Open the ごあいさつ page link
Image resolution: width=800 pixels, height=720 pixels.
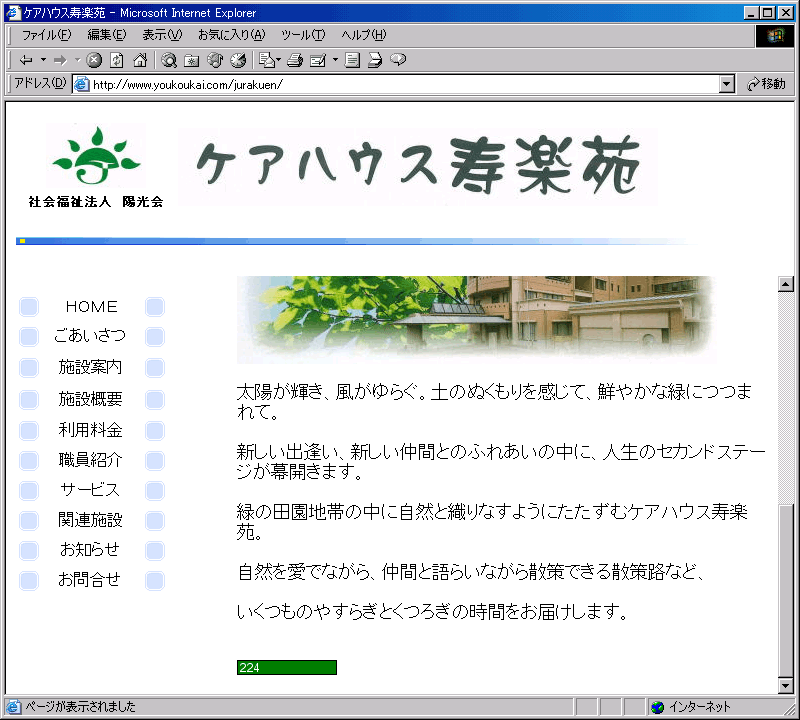[90, 336]
